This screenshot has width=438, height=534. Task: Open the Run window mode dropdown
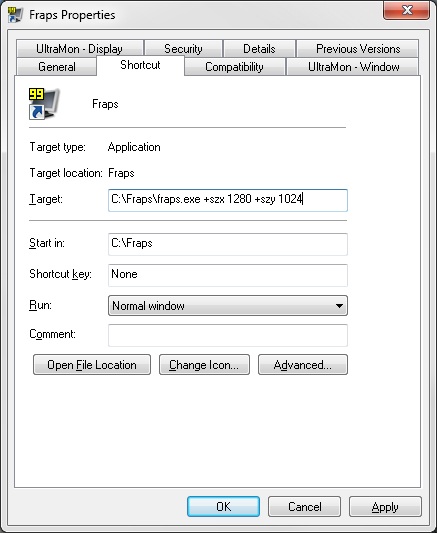228,305
